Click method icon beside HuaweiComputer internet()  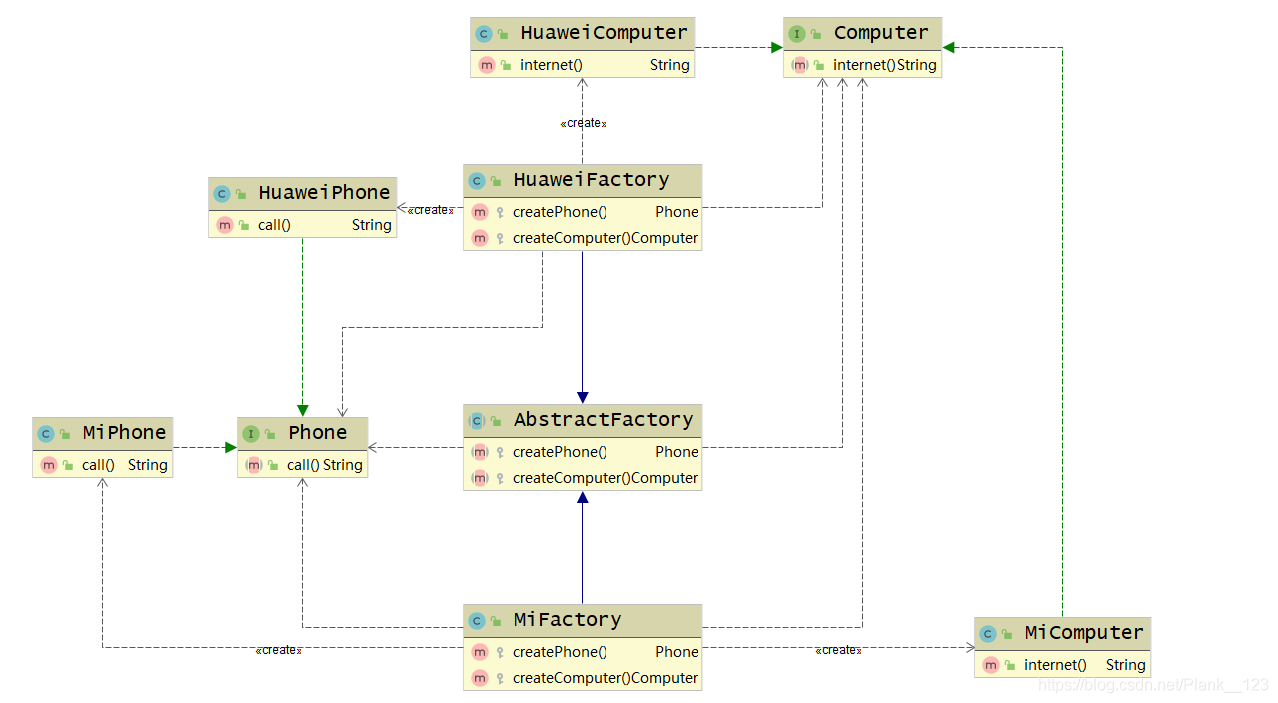click(487, 65)
